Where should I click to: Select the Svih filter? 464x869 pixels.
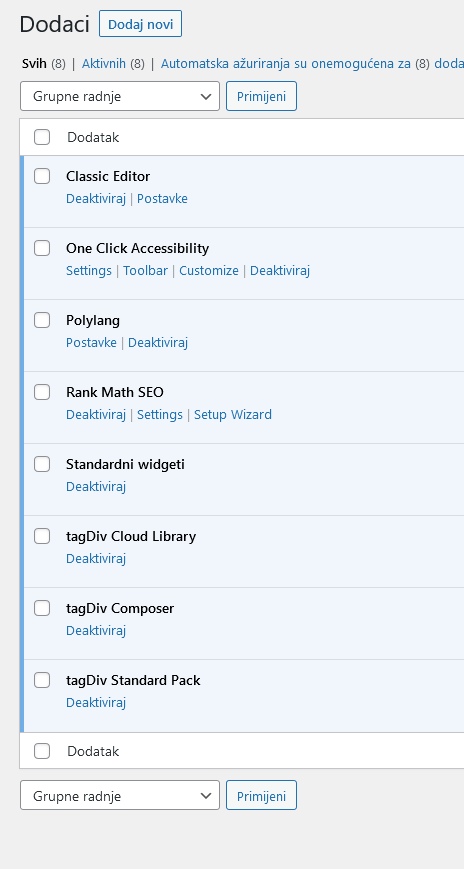[x=34, y=64]
